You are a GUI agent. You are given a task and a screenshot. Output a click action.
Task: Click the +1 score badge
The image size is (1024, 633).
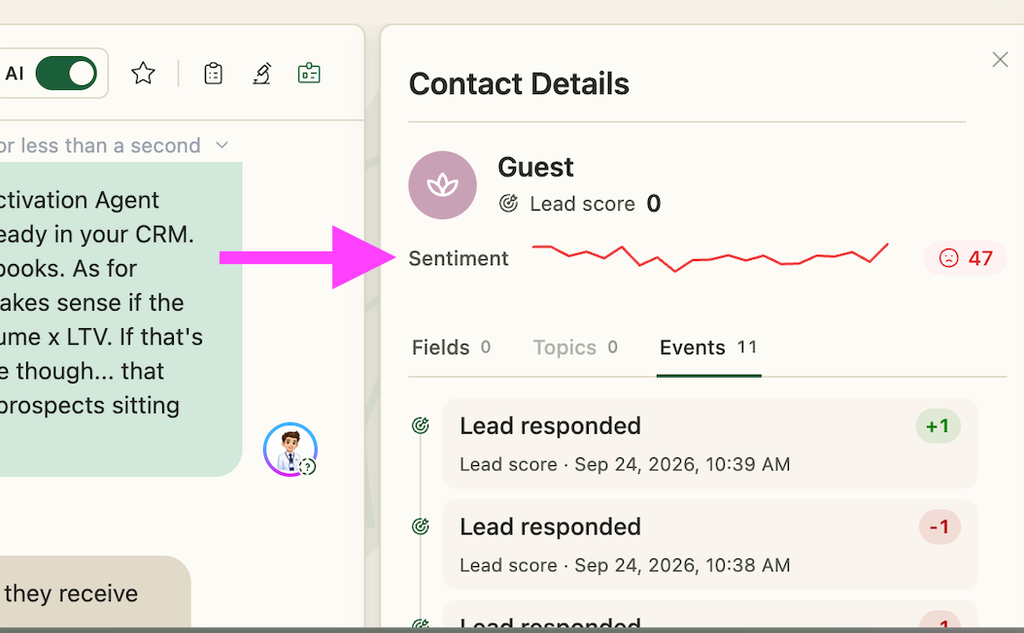tap(938, 426)
